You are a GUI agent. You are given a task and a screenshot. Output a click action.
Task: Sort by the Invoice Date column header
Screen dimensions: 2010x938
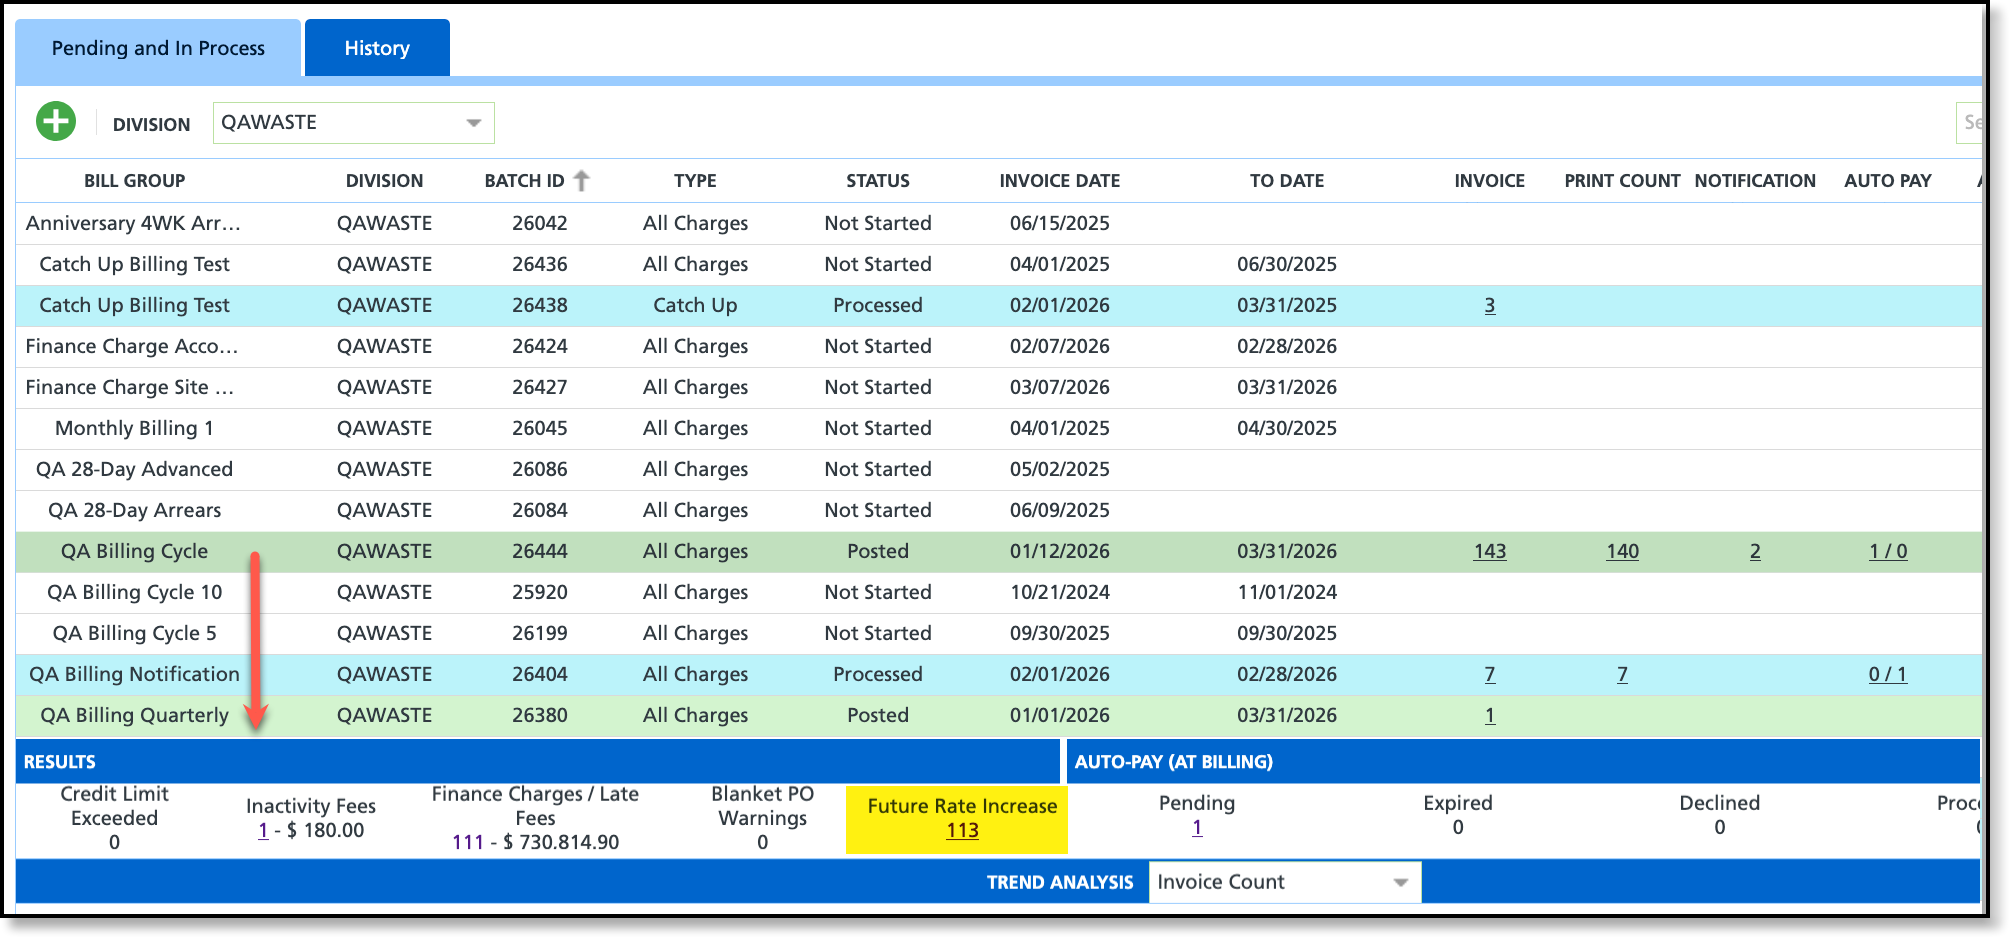1060,181
